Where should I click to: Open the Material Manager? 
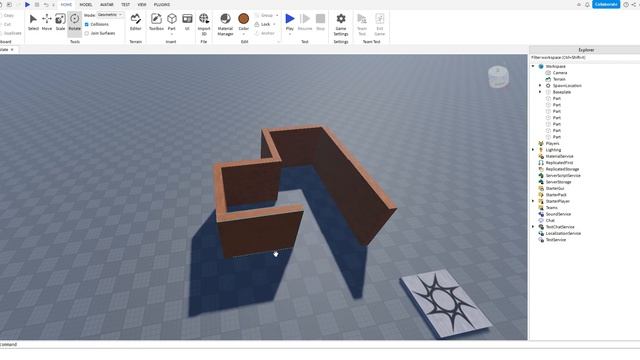point(225,24)
